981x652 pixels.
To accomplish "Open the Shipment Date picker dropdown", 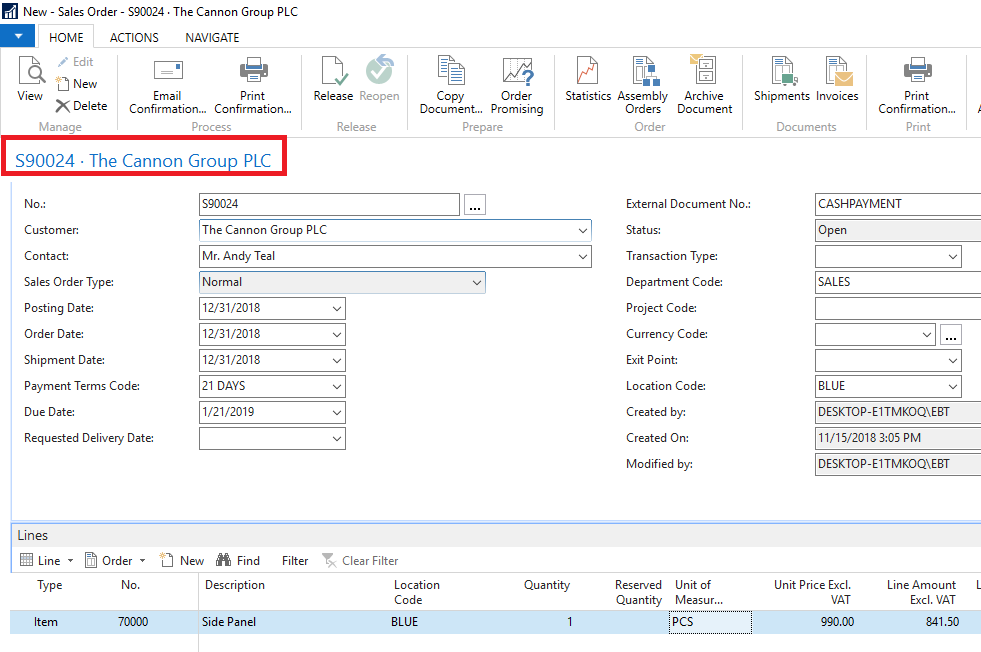I will [337, 360].
